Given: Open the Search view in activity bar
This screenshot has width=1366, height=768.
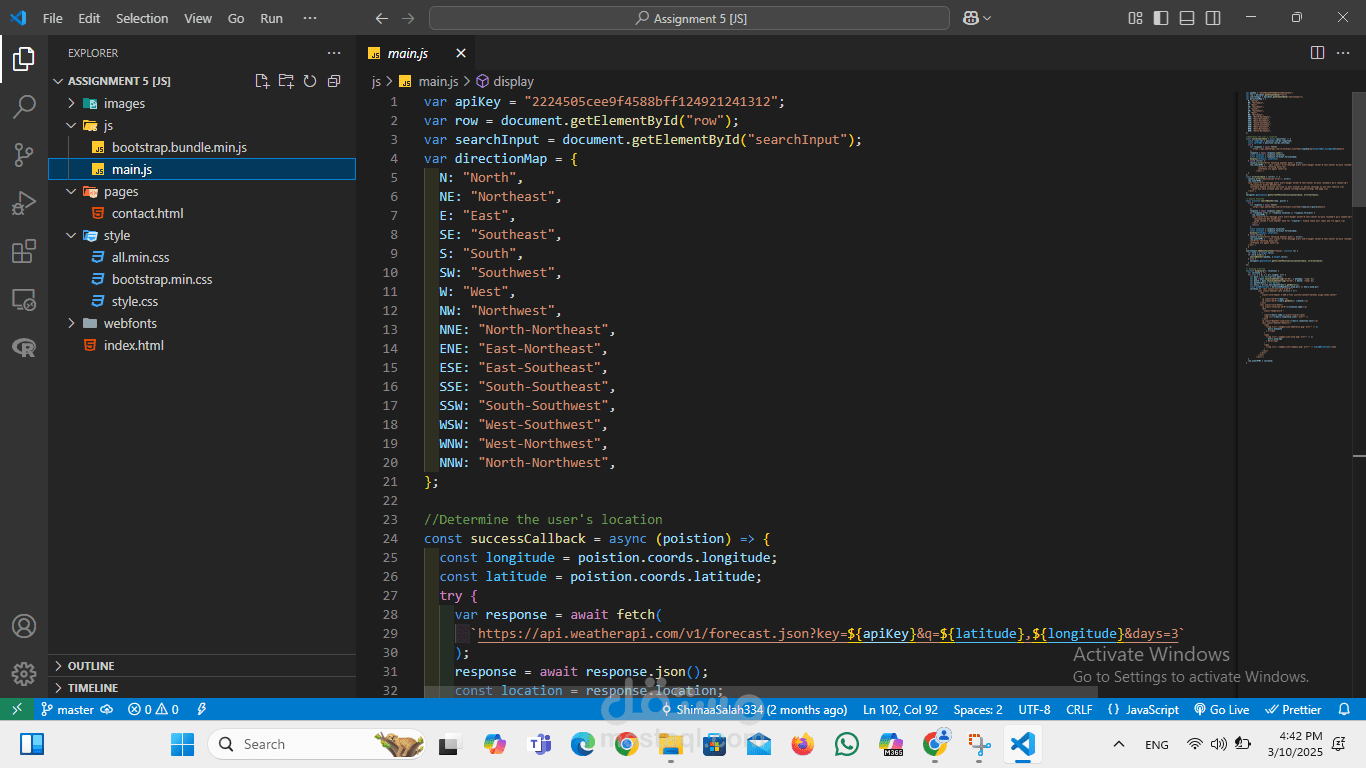Looking at the screenshot, I should pos(24,107).
